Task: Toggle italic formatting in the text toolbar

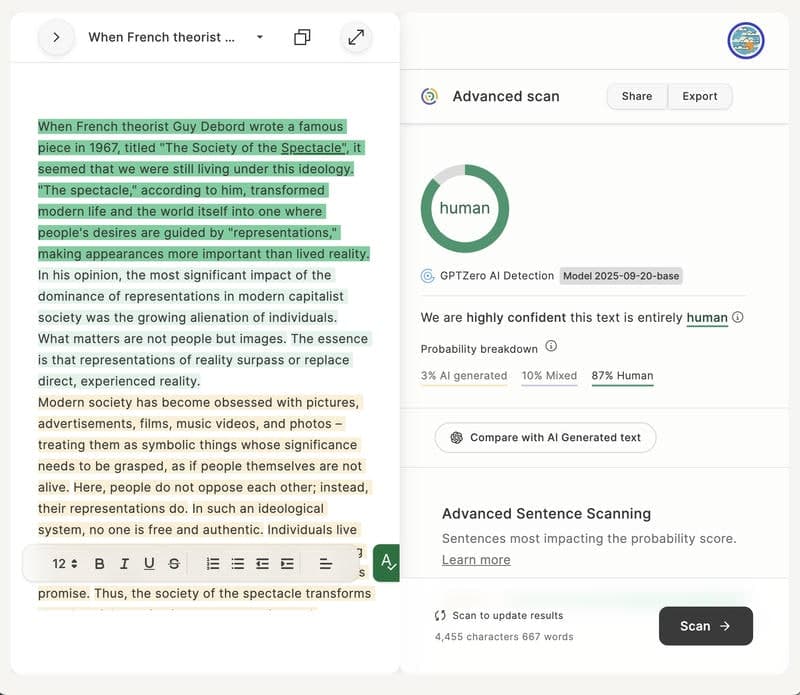Action: [x=124, y=564]
